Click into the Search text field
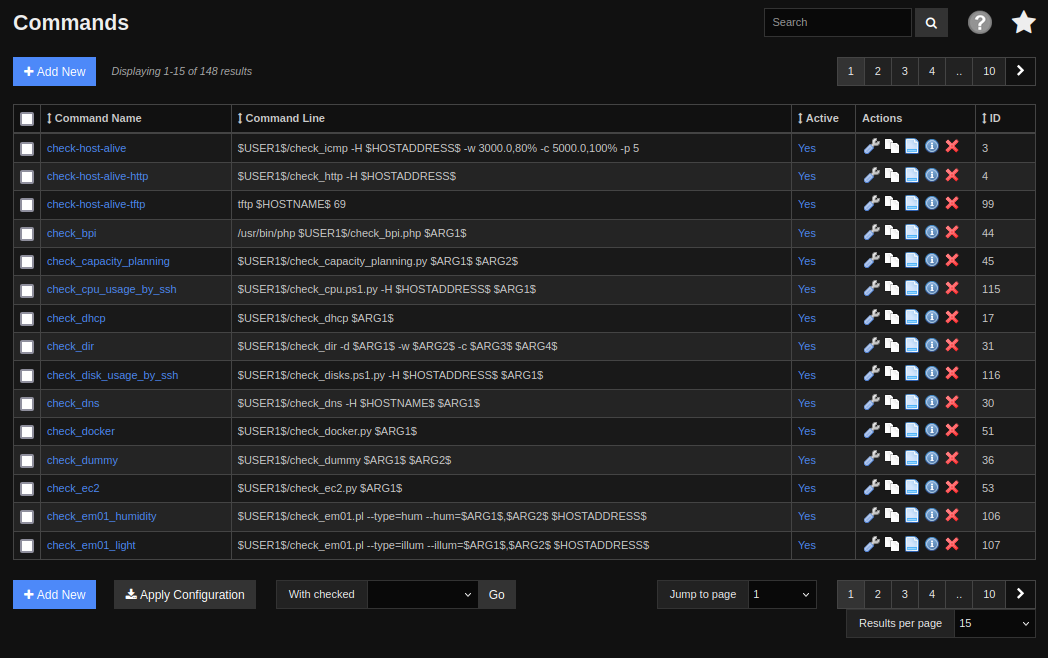 tap(837, 22)
